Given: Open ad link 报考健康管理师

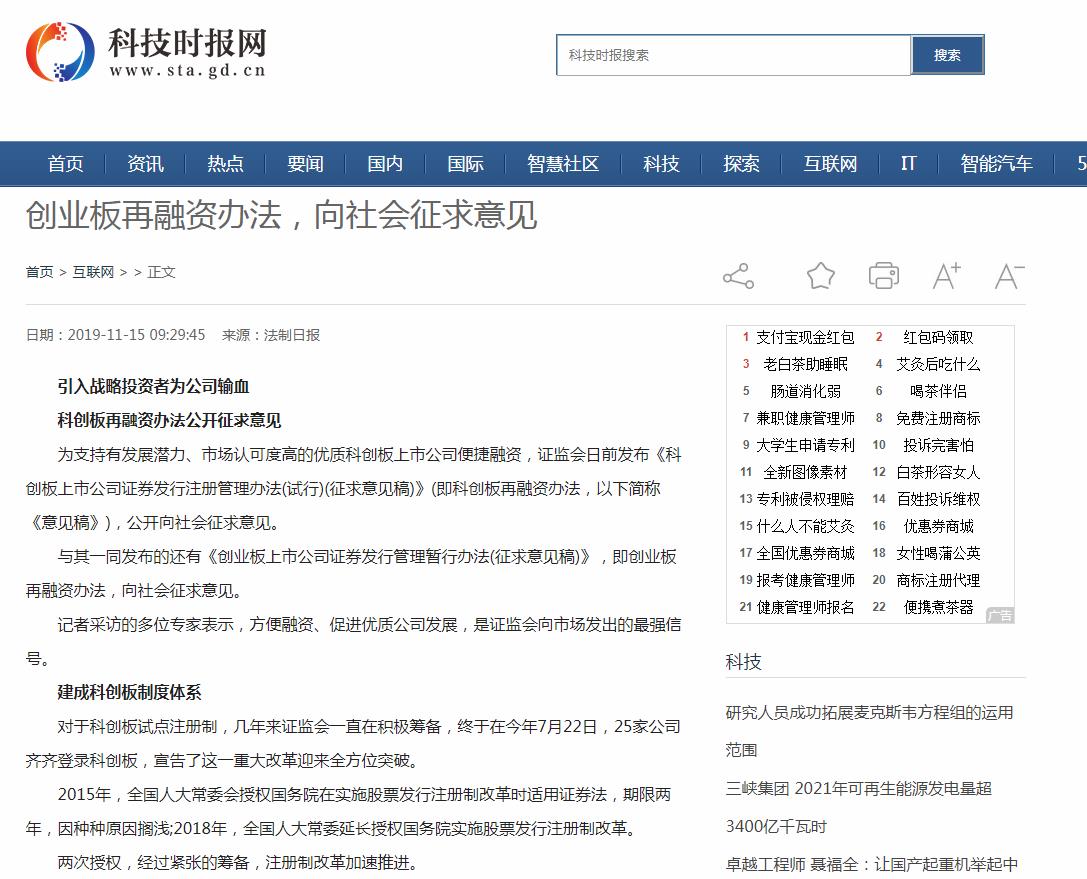Looking at the screenshot, I should coord(805,581).
